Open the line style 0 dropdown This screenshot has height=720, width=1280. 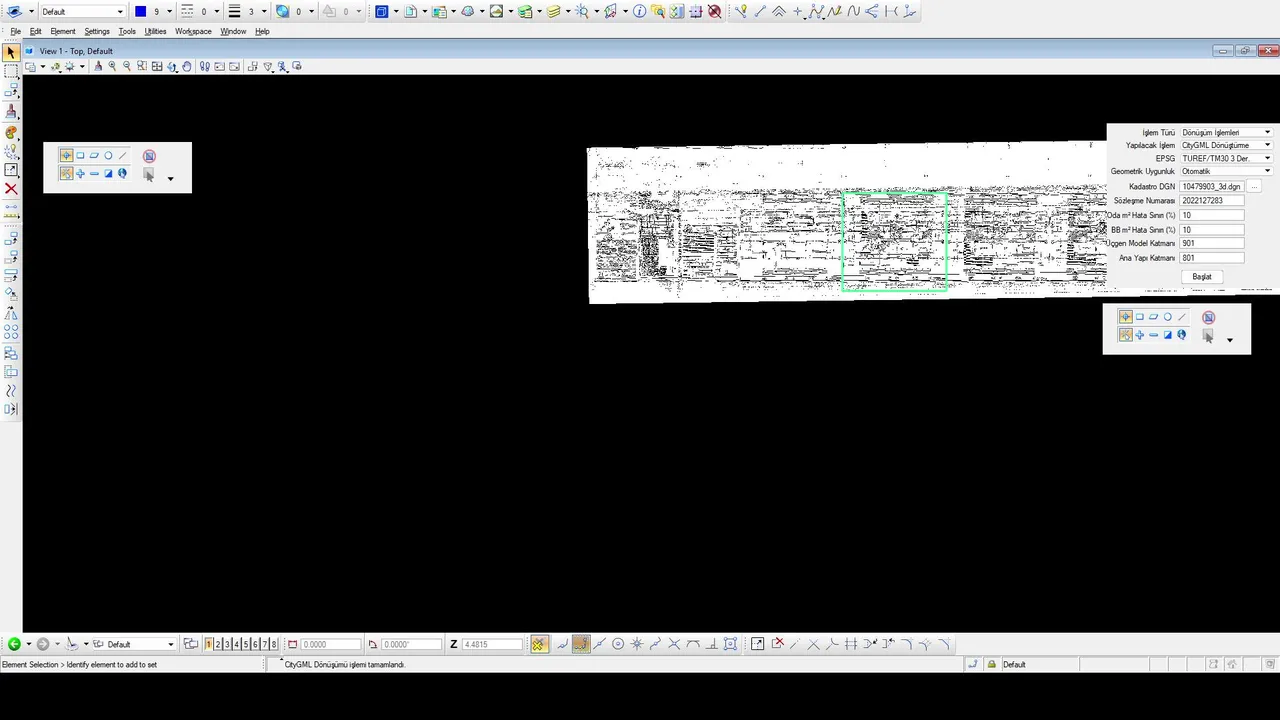pyautogui.click(x=216, y=12)
